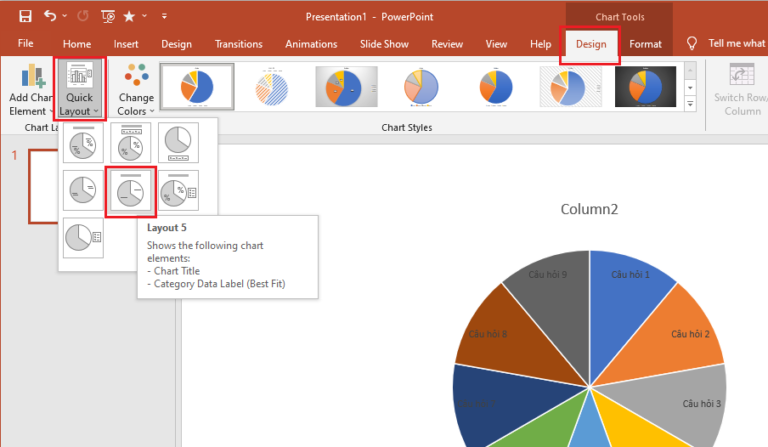Click Switch Row/Column button
The image size is (768, 447).
[741, 90]
